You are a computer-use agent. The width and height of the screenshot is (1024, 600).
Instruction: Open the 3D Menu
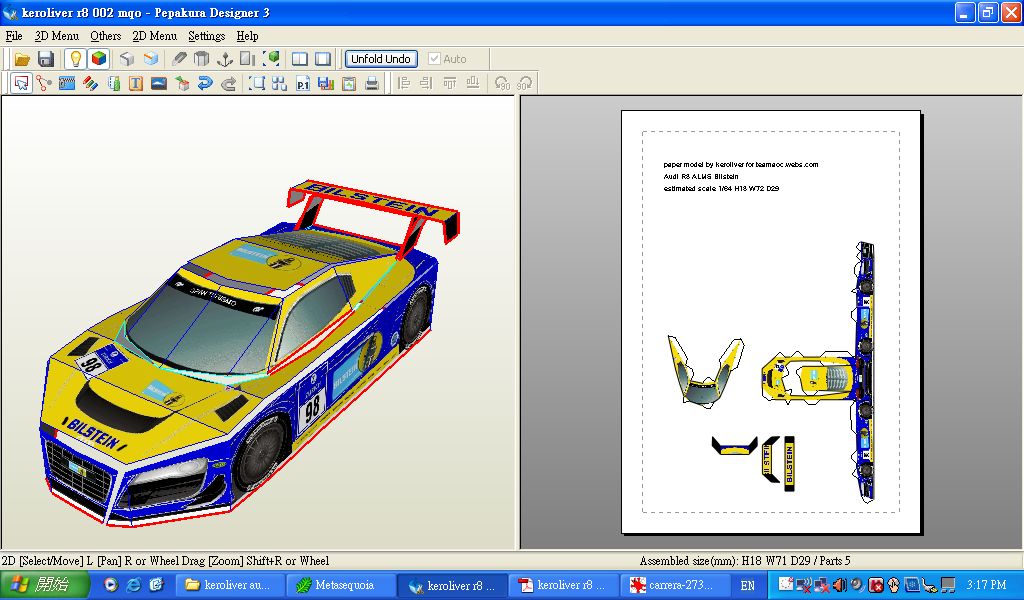click(x=57, y=36)
